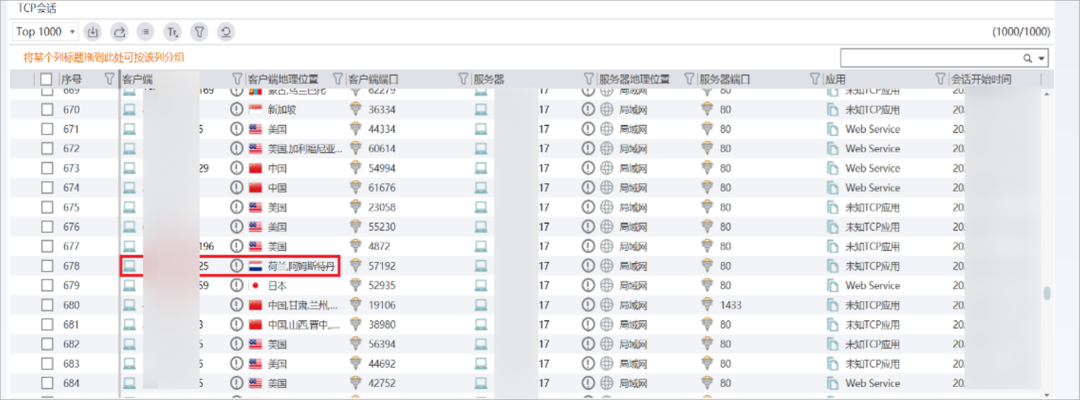Click the server port icon beside 1433
Image resolution: width=1080 pixels, height=400 pixels.
tap(707, 305)
